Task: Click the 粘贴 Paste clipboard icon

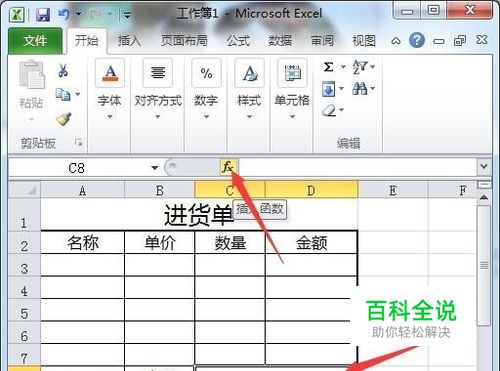Action: tap(32, 75)
